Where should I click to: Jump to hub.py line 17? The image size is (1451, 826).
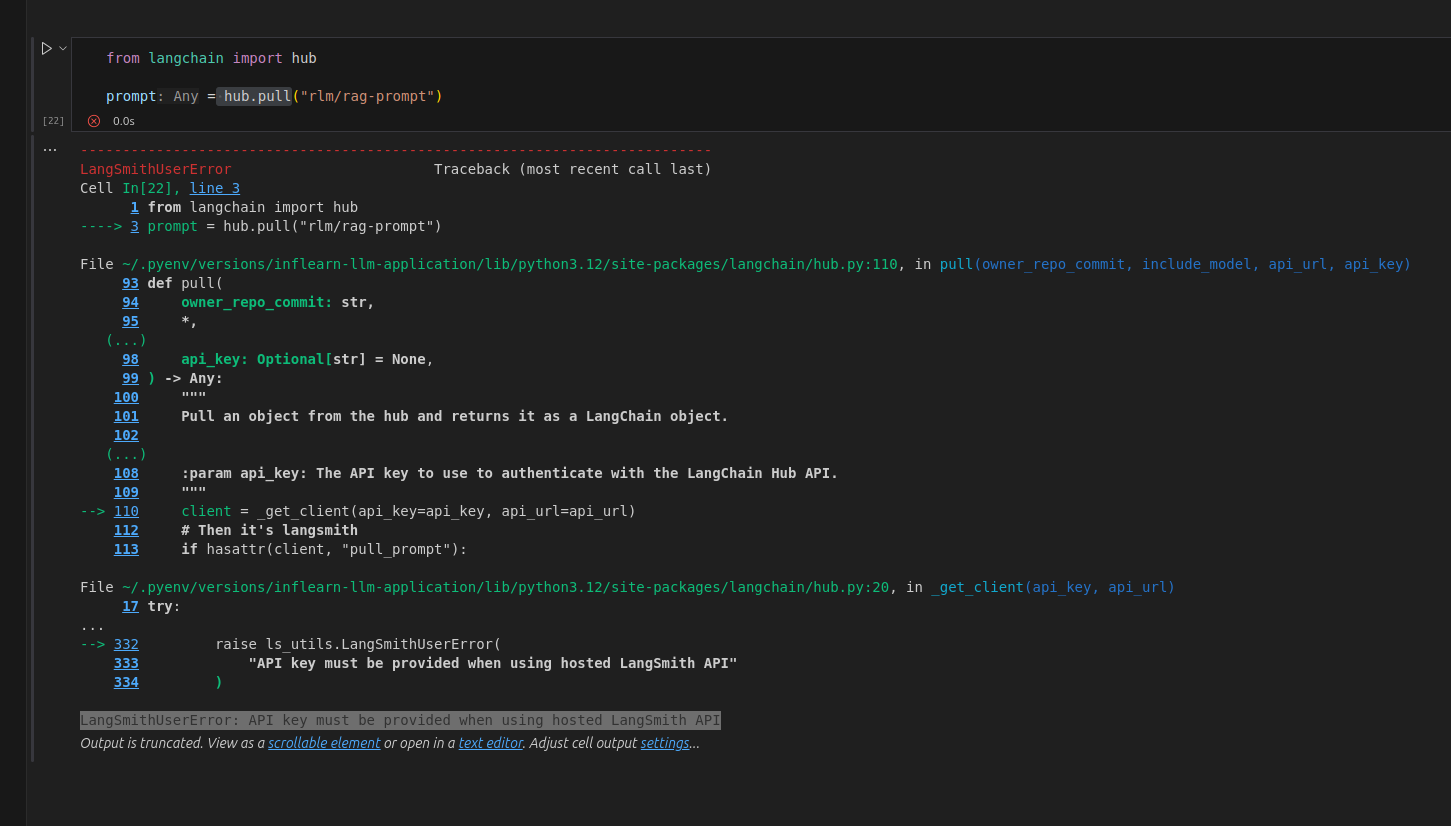(x=131, y=606)
